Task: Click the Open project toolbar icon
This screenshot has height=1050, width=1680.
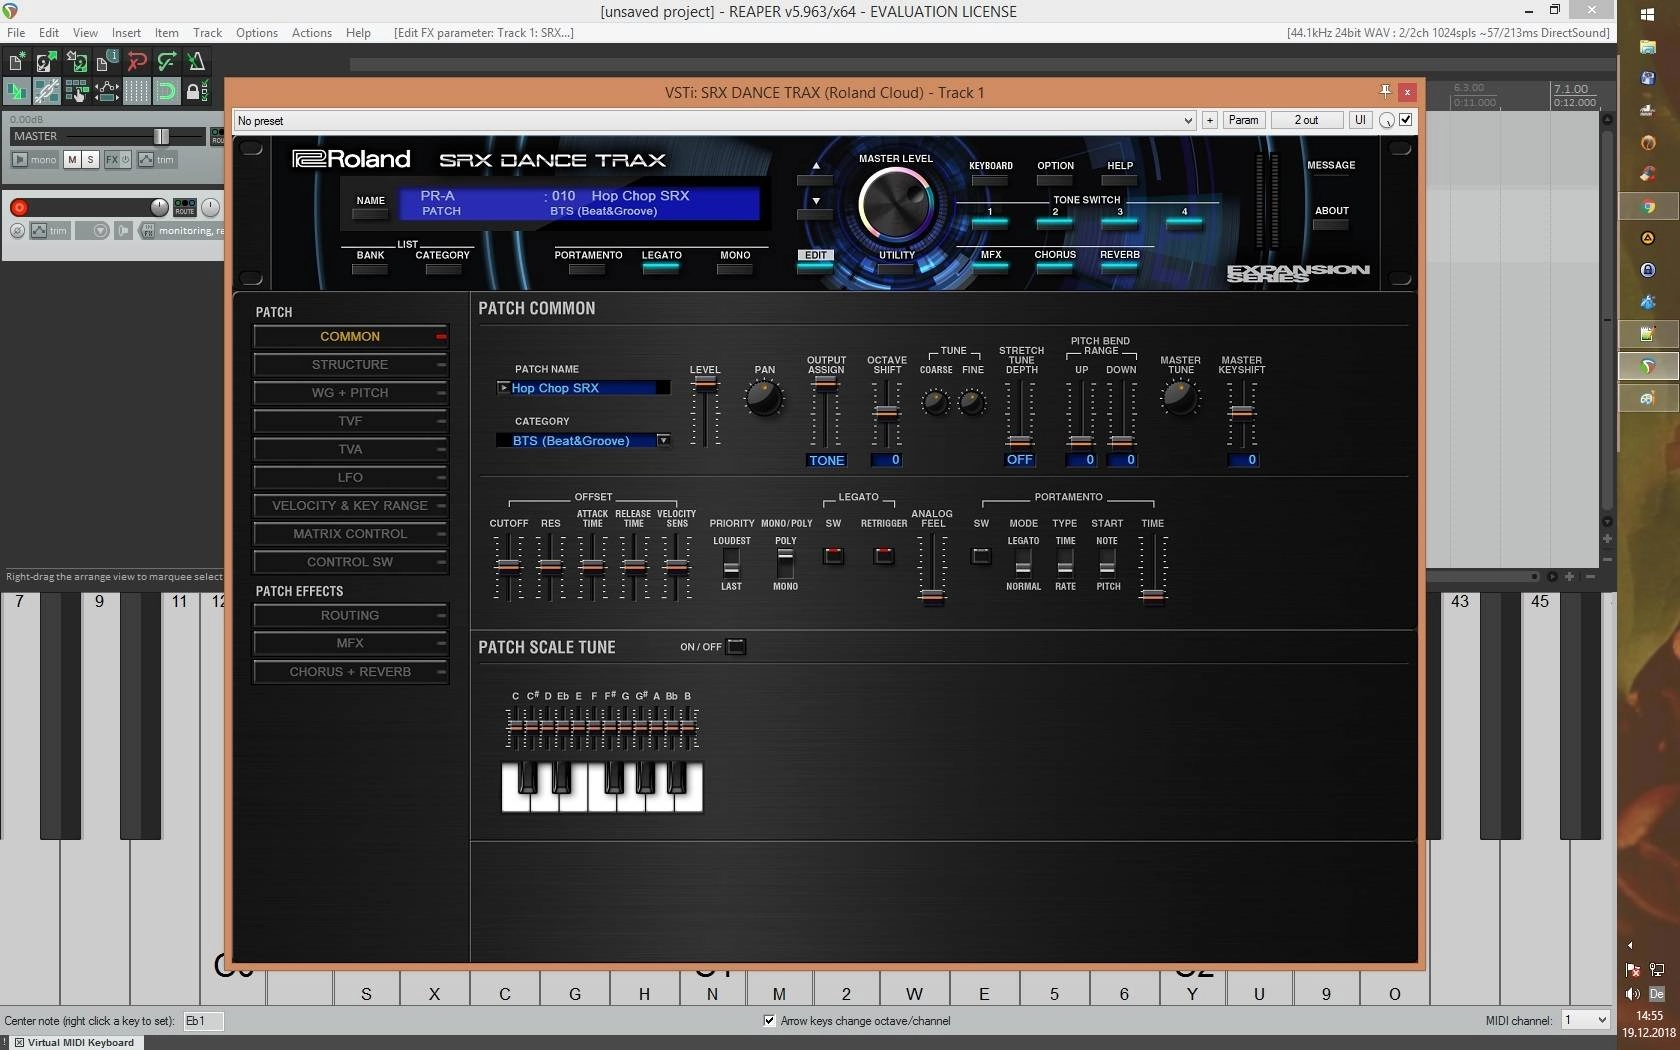Action: (x=46, y=62)
